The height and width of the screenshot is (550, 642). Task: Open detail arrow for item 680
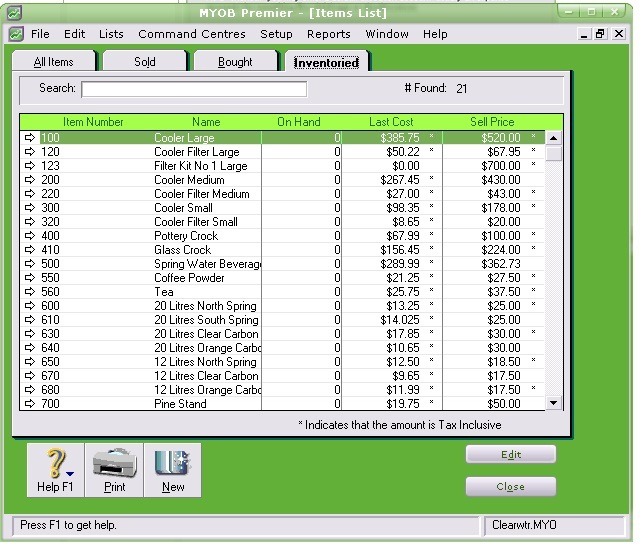coord(30,390)
